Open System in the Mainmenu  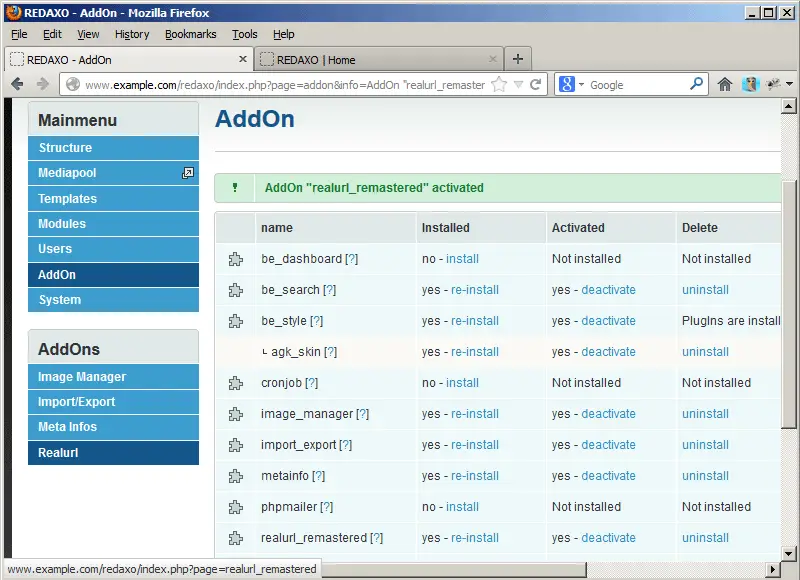point(113,300)
